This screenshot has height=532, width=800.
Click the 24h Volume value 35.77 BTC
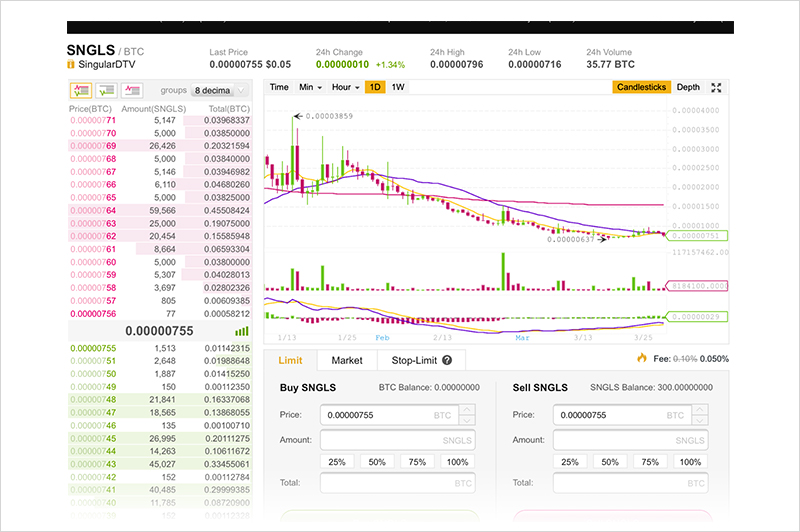click(x=610, y=64)
